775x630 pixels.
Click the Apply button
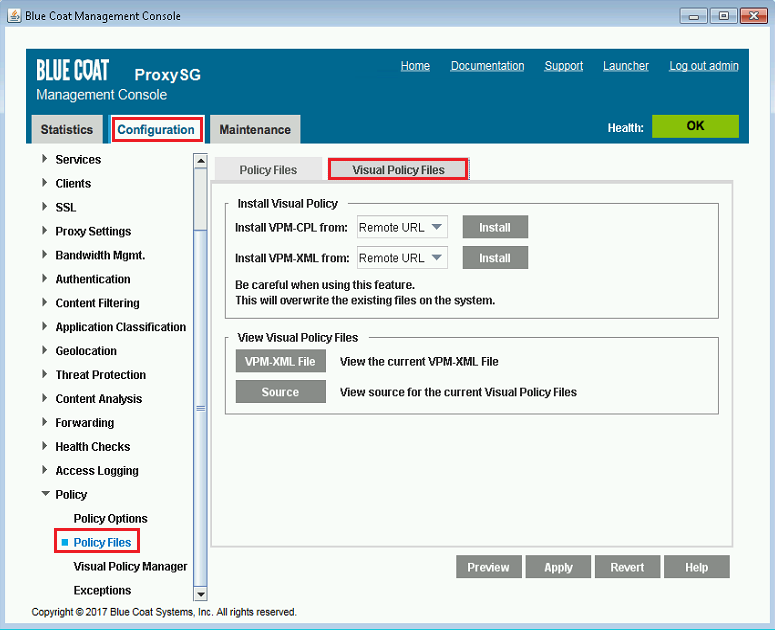(x=558, y=567)
